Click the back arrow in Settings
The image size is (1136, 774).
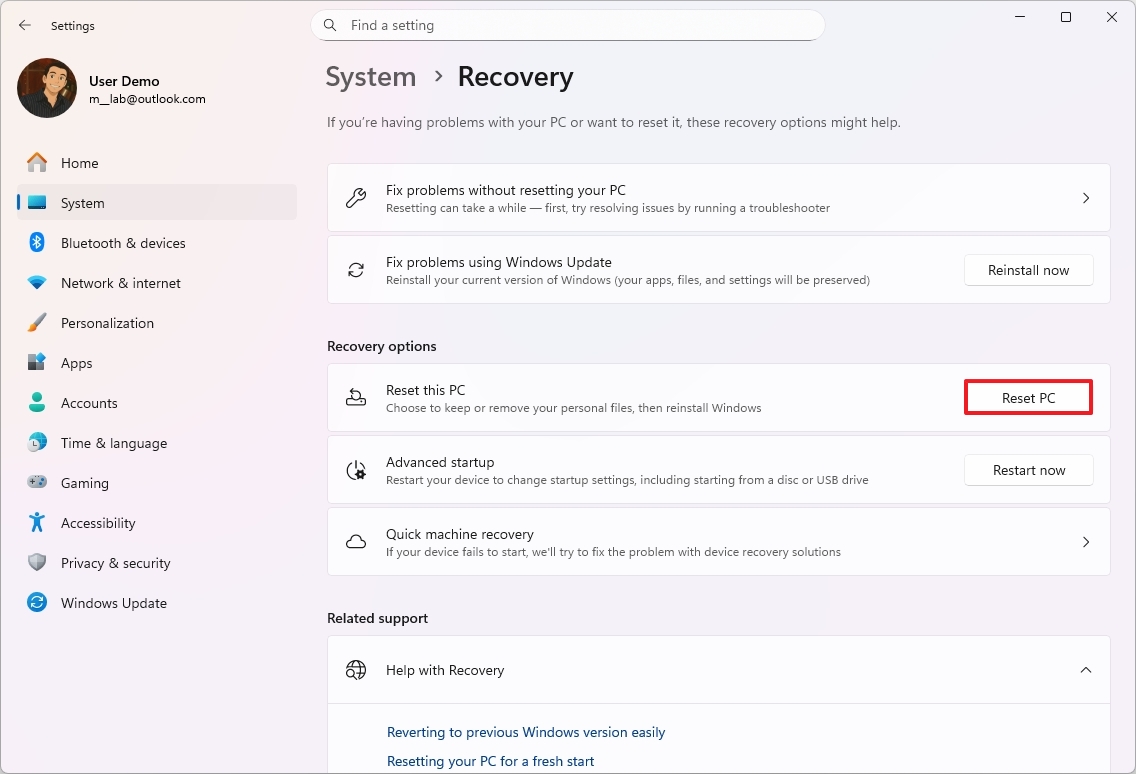point(25,25)
